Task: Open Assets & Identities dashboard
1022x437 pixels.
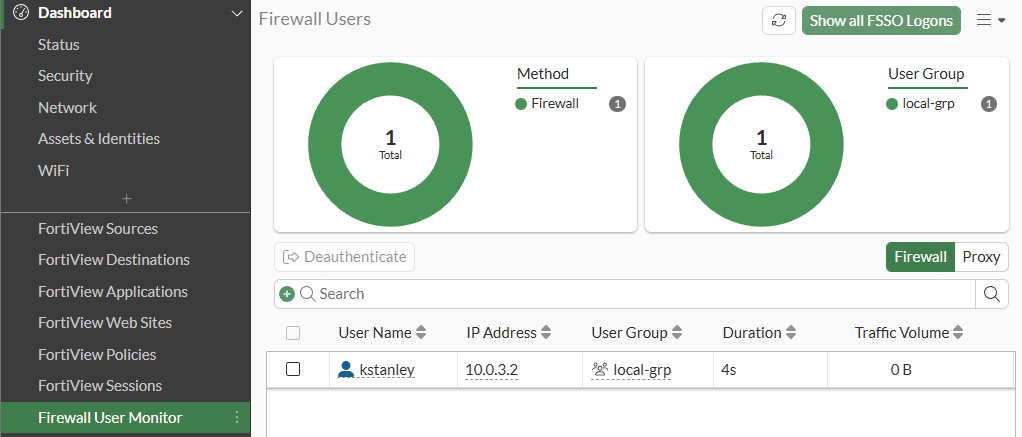Action: [99, 138]
